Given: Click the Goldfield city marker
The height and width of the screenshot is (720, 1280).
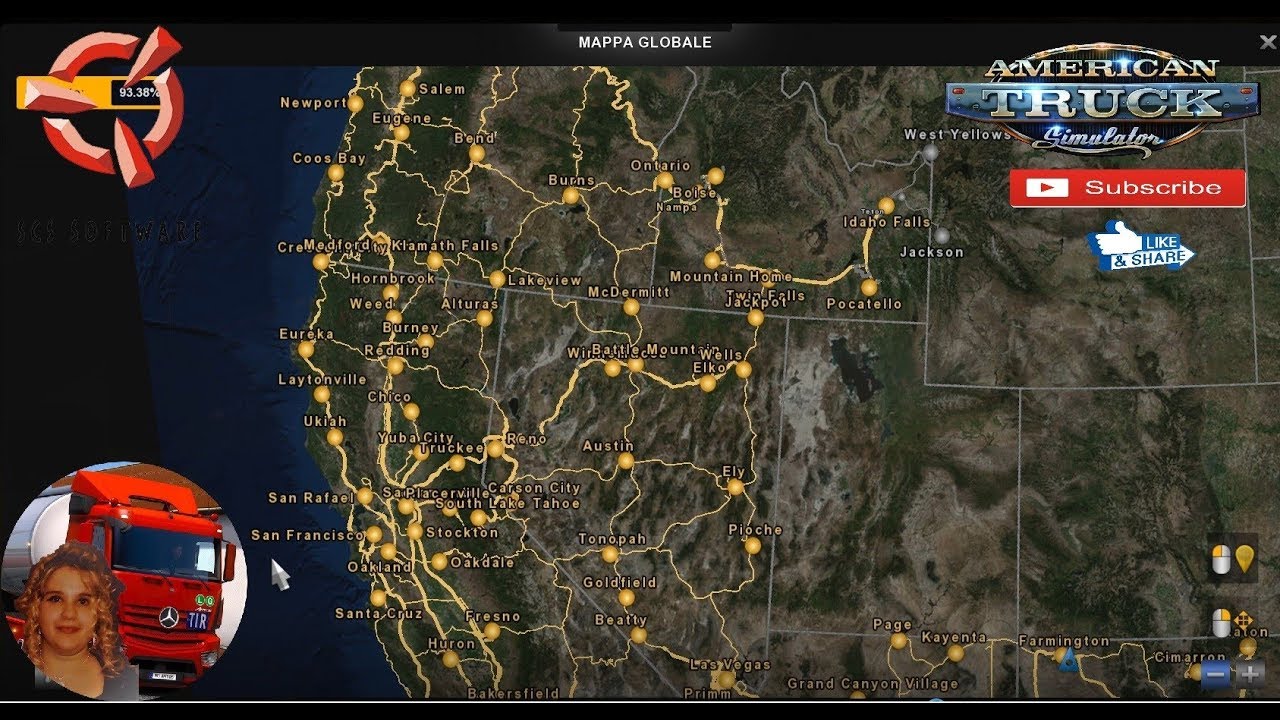Looking at the screenshot, I should click(626, 597).
